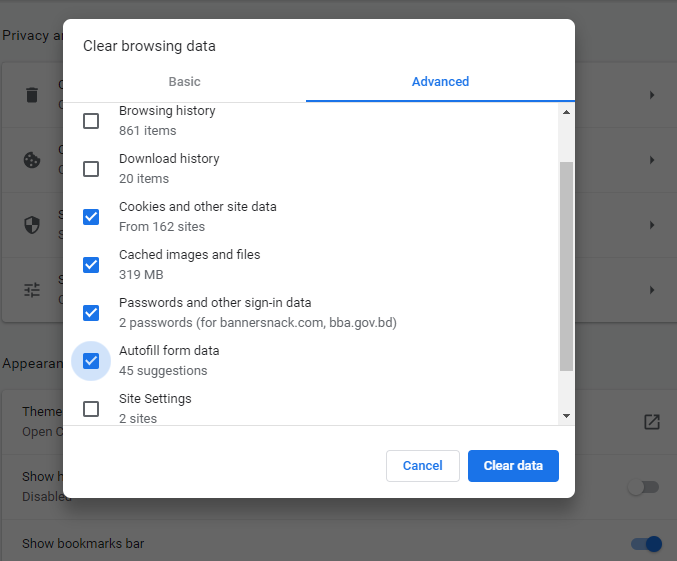Click the site settings sliders icon
This screenshot has height=561, width=677.
[x=32, y=290]
